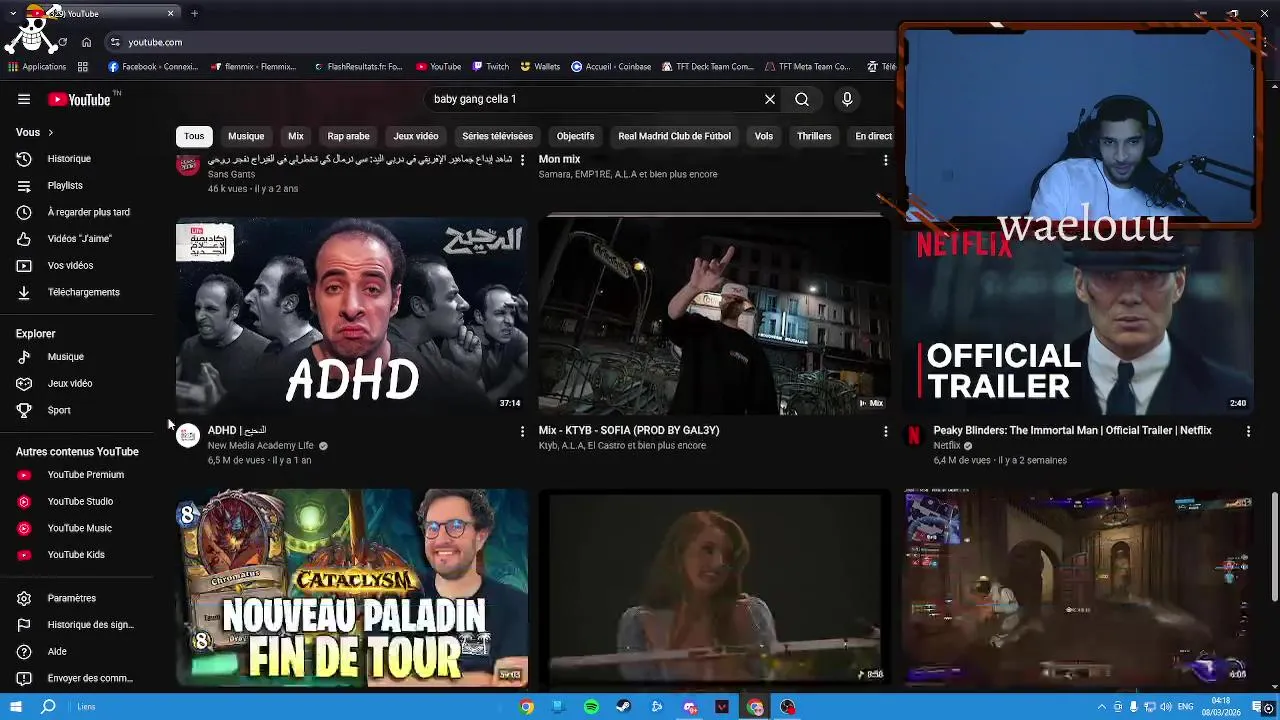
Task: Open more options for Mix - KTYB - SOFIA
Action: [885, 431]
